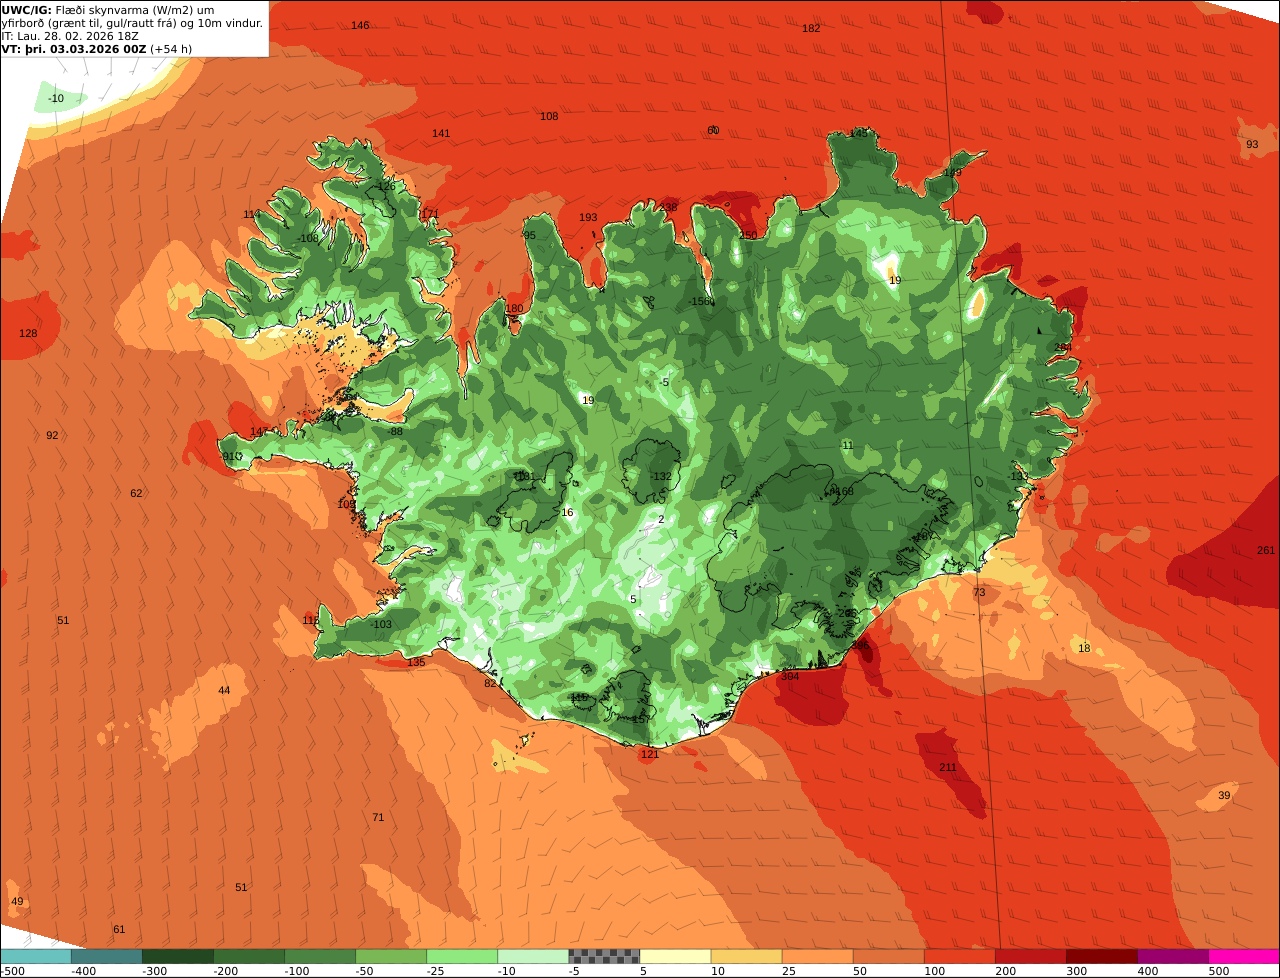
Task: Click the map value '180'
Action: (x=514, y=308)
